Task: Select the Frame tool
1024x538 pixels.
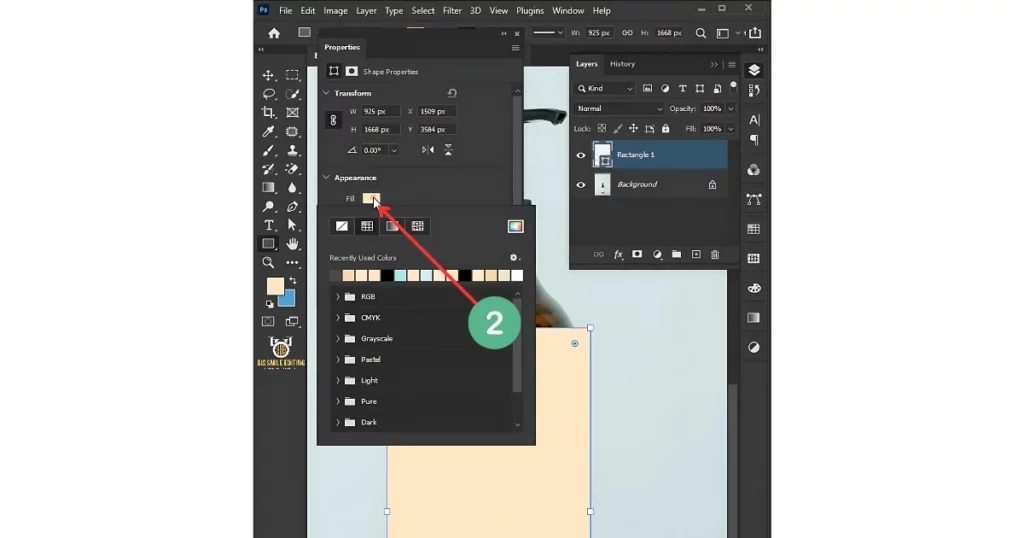Action: pyautogui.click(x=292, y=112)
